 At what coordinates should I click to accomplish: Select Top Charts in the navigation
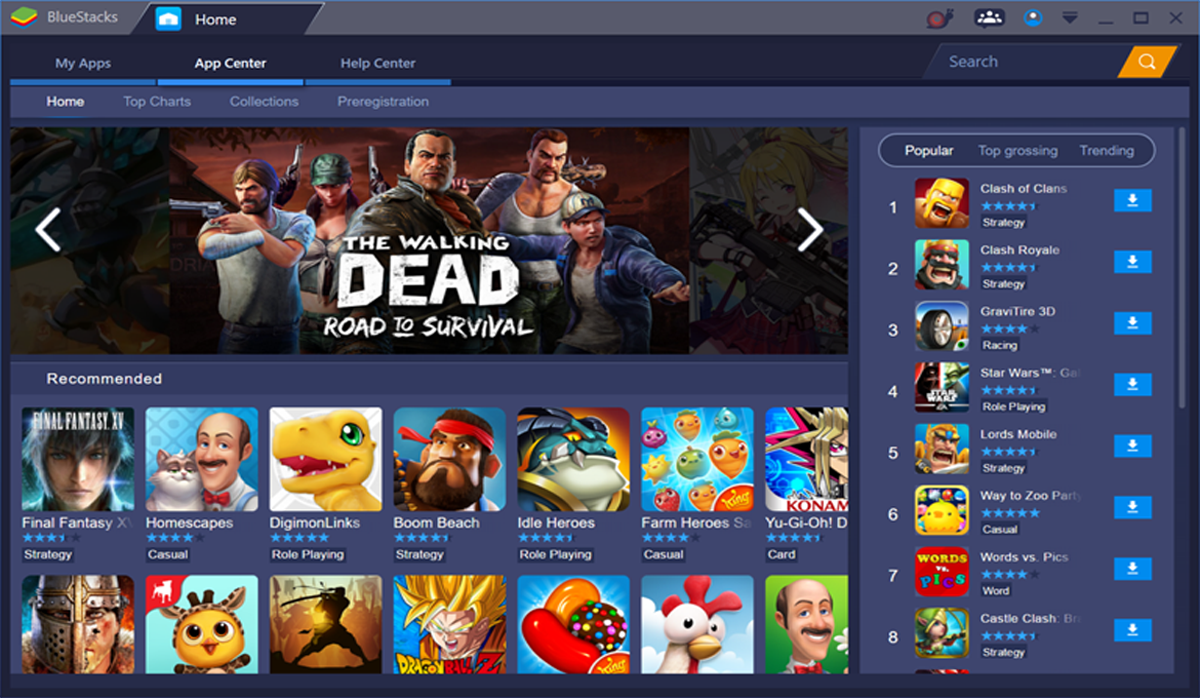pyautogui.click(x=156, y=101)
